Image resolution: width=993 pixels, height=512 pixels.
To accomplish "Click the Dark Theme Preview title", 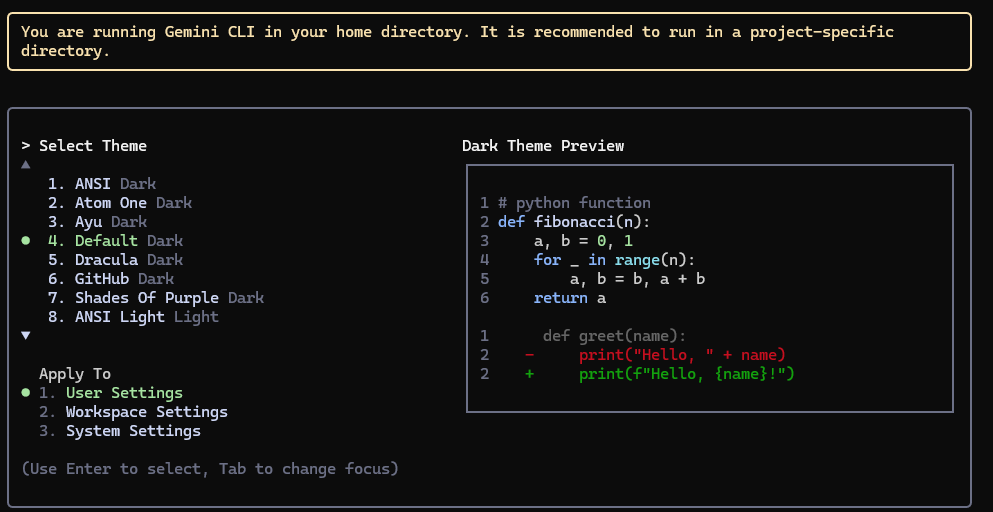I will (543, 146).
